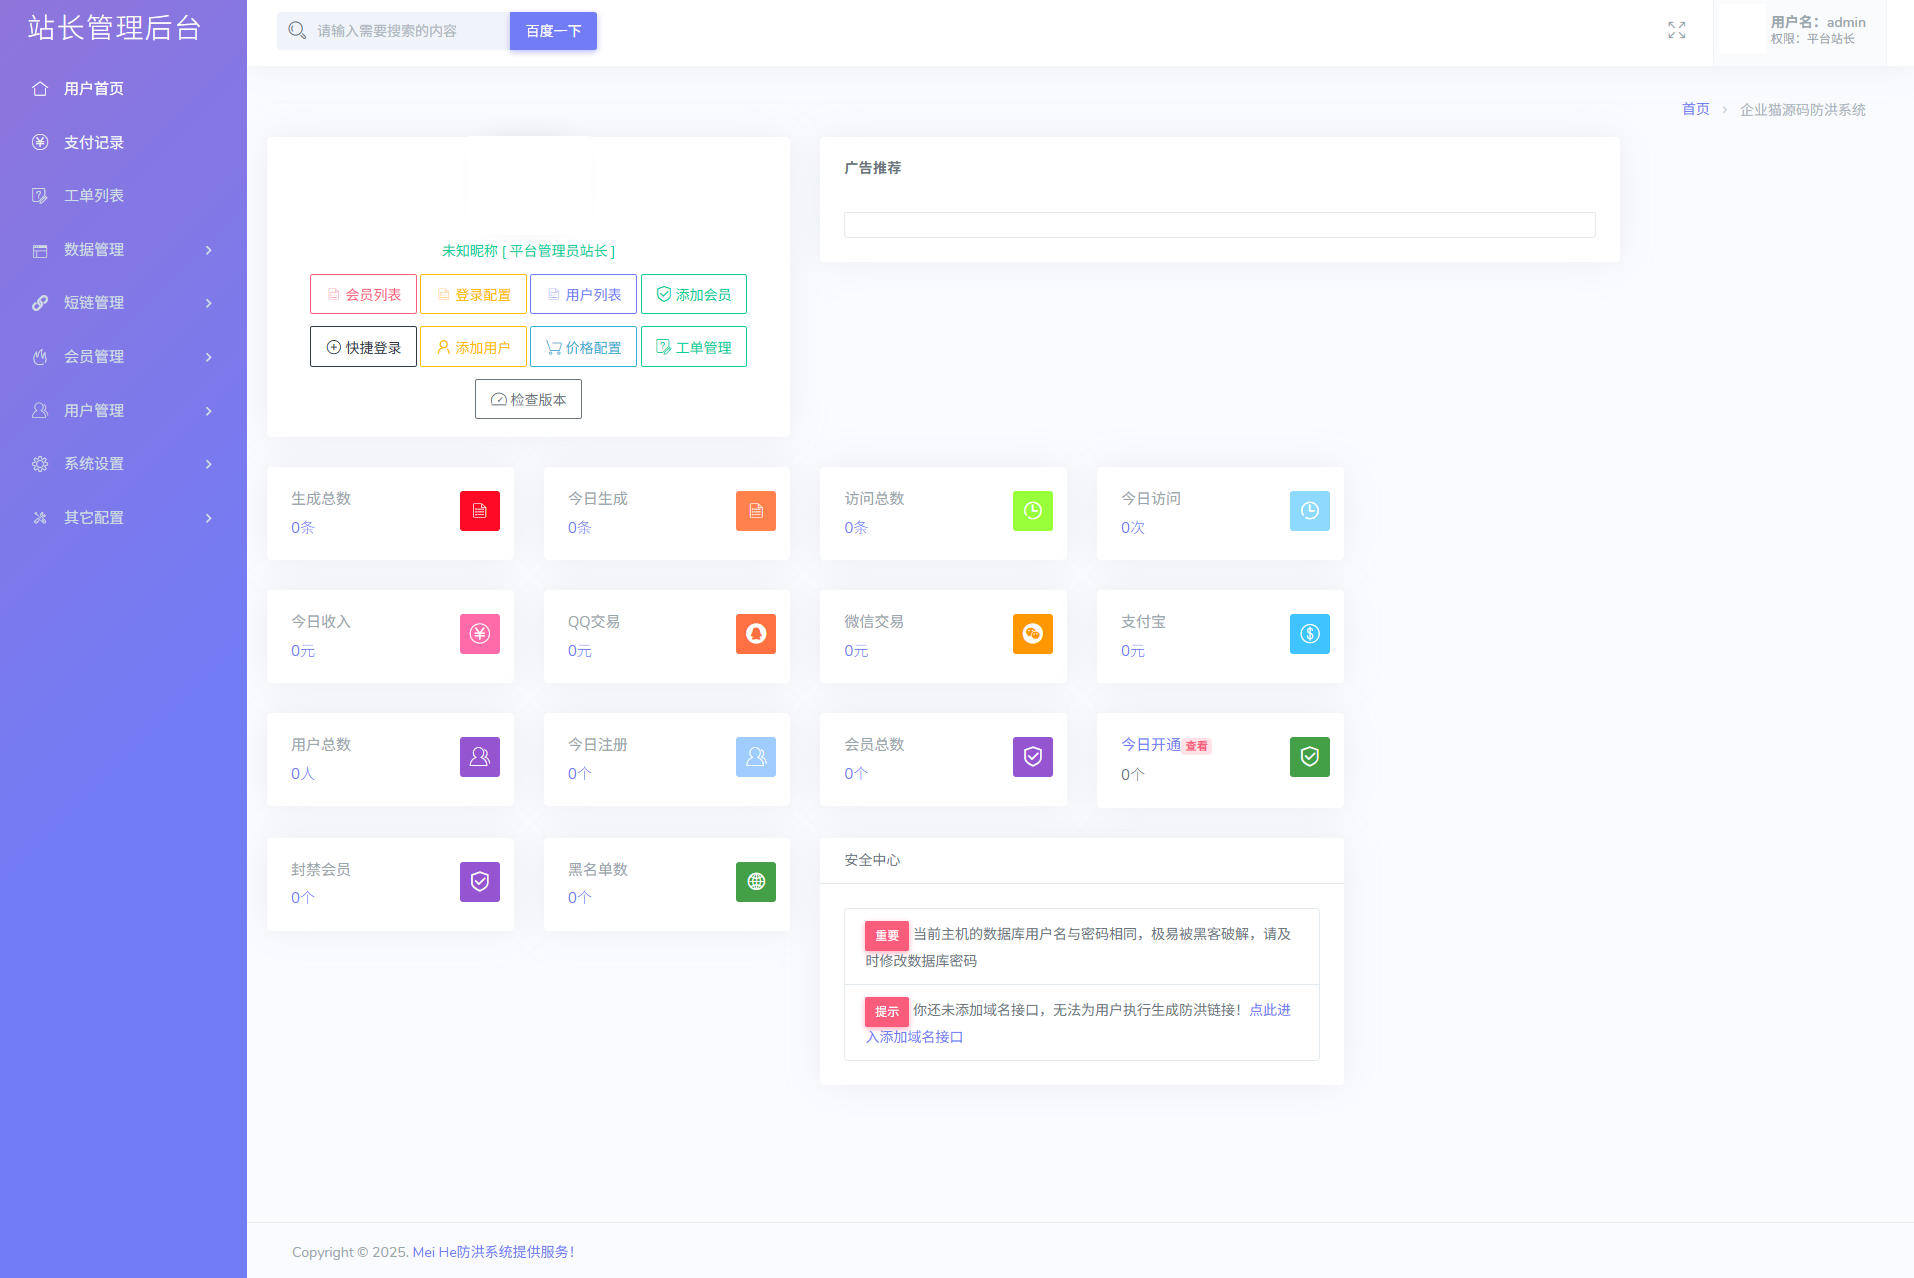Click the green 黑名单数 globe icon
The width and height of the screenshot is (1914, 1278).
(x=756, y=882)
